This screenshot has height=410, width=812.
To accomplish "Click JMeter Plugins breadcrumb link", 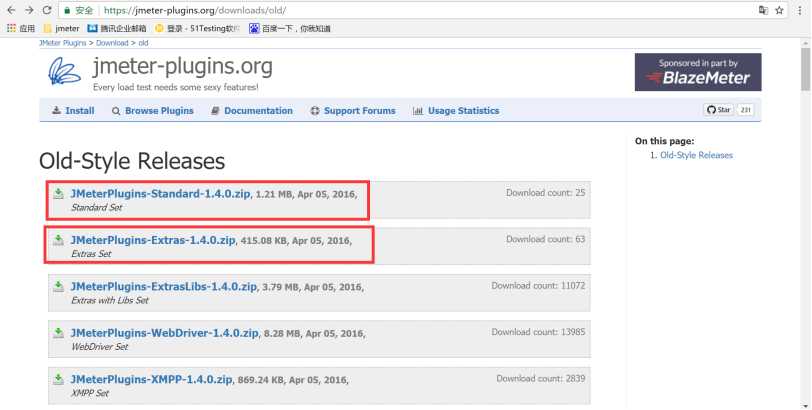I will (63, 43).
